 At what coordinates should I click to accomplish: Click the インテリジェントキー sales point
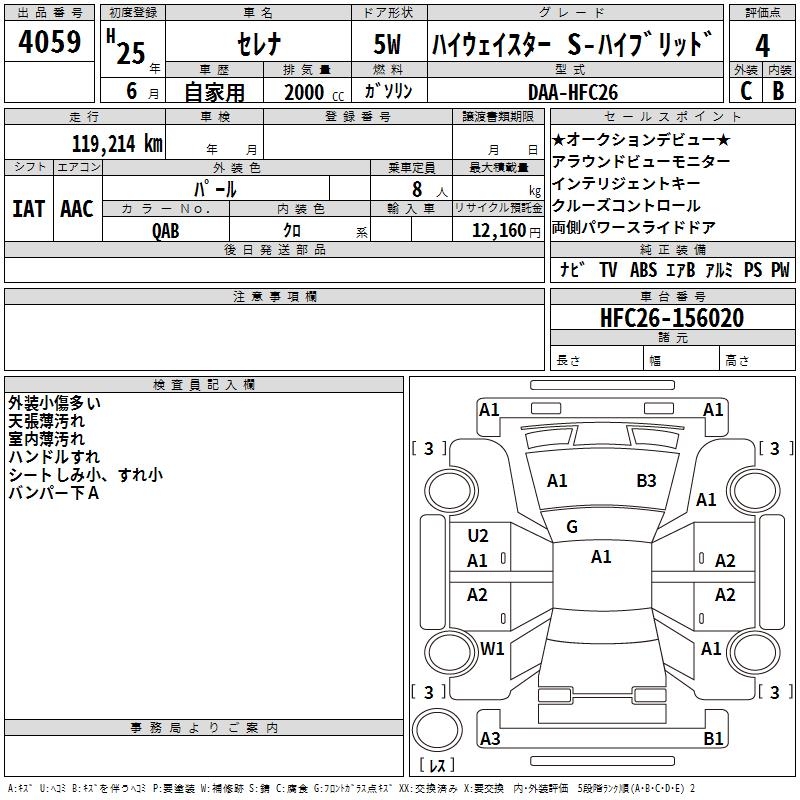pyautogui.click(x=626, y=184)
